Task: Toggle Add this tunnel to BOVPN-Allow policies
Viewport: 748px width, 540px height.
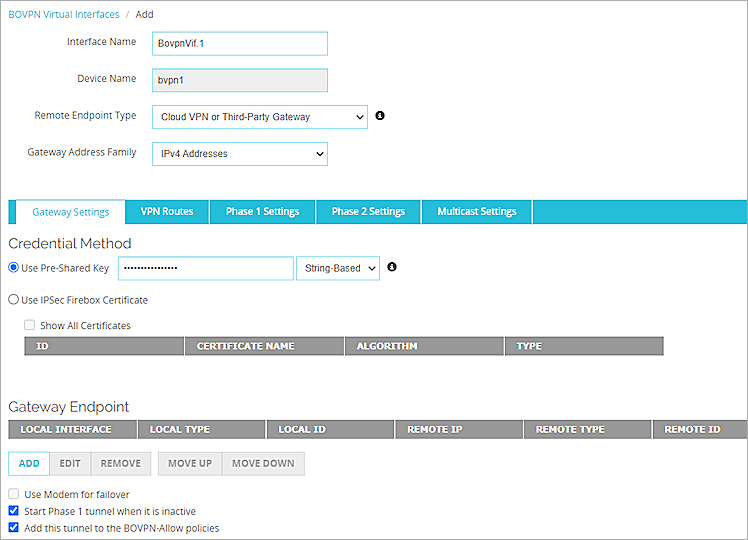Action: point(14,528)
